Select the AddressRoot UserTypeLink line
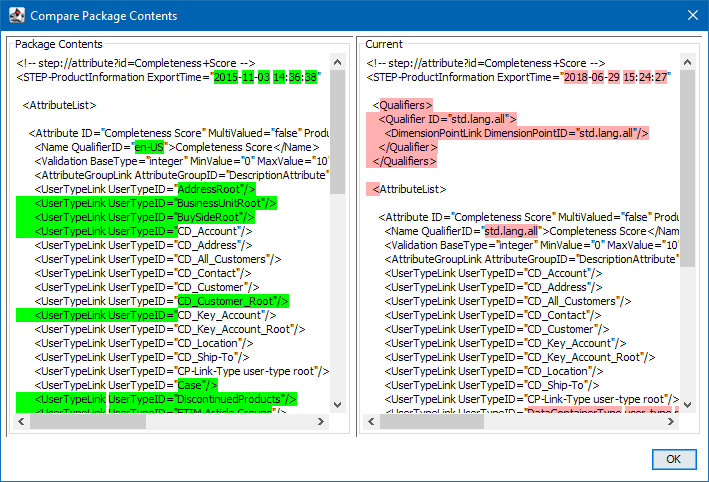Screen dimensions: 709x482 [x=145, y=189]
